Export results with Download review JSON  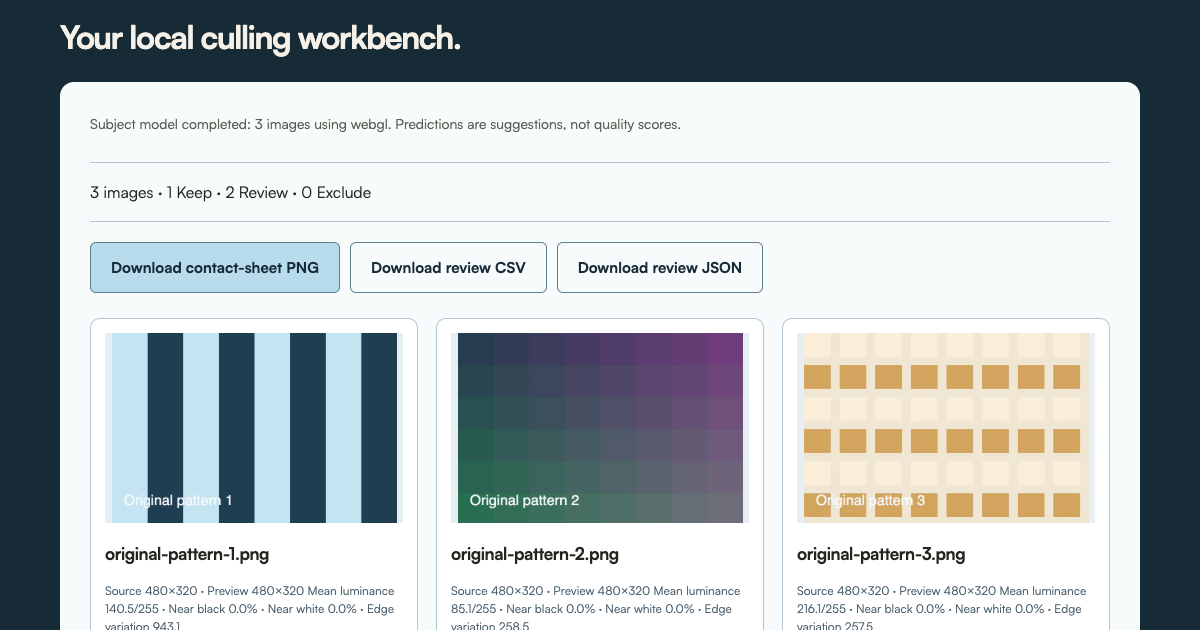[660, 267]
